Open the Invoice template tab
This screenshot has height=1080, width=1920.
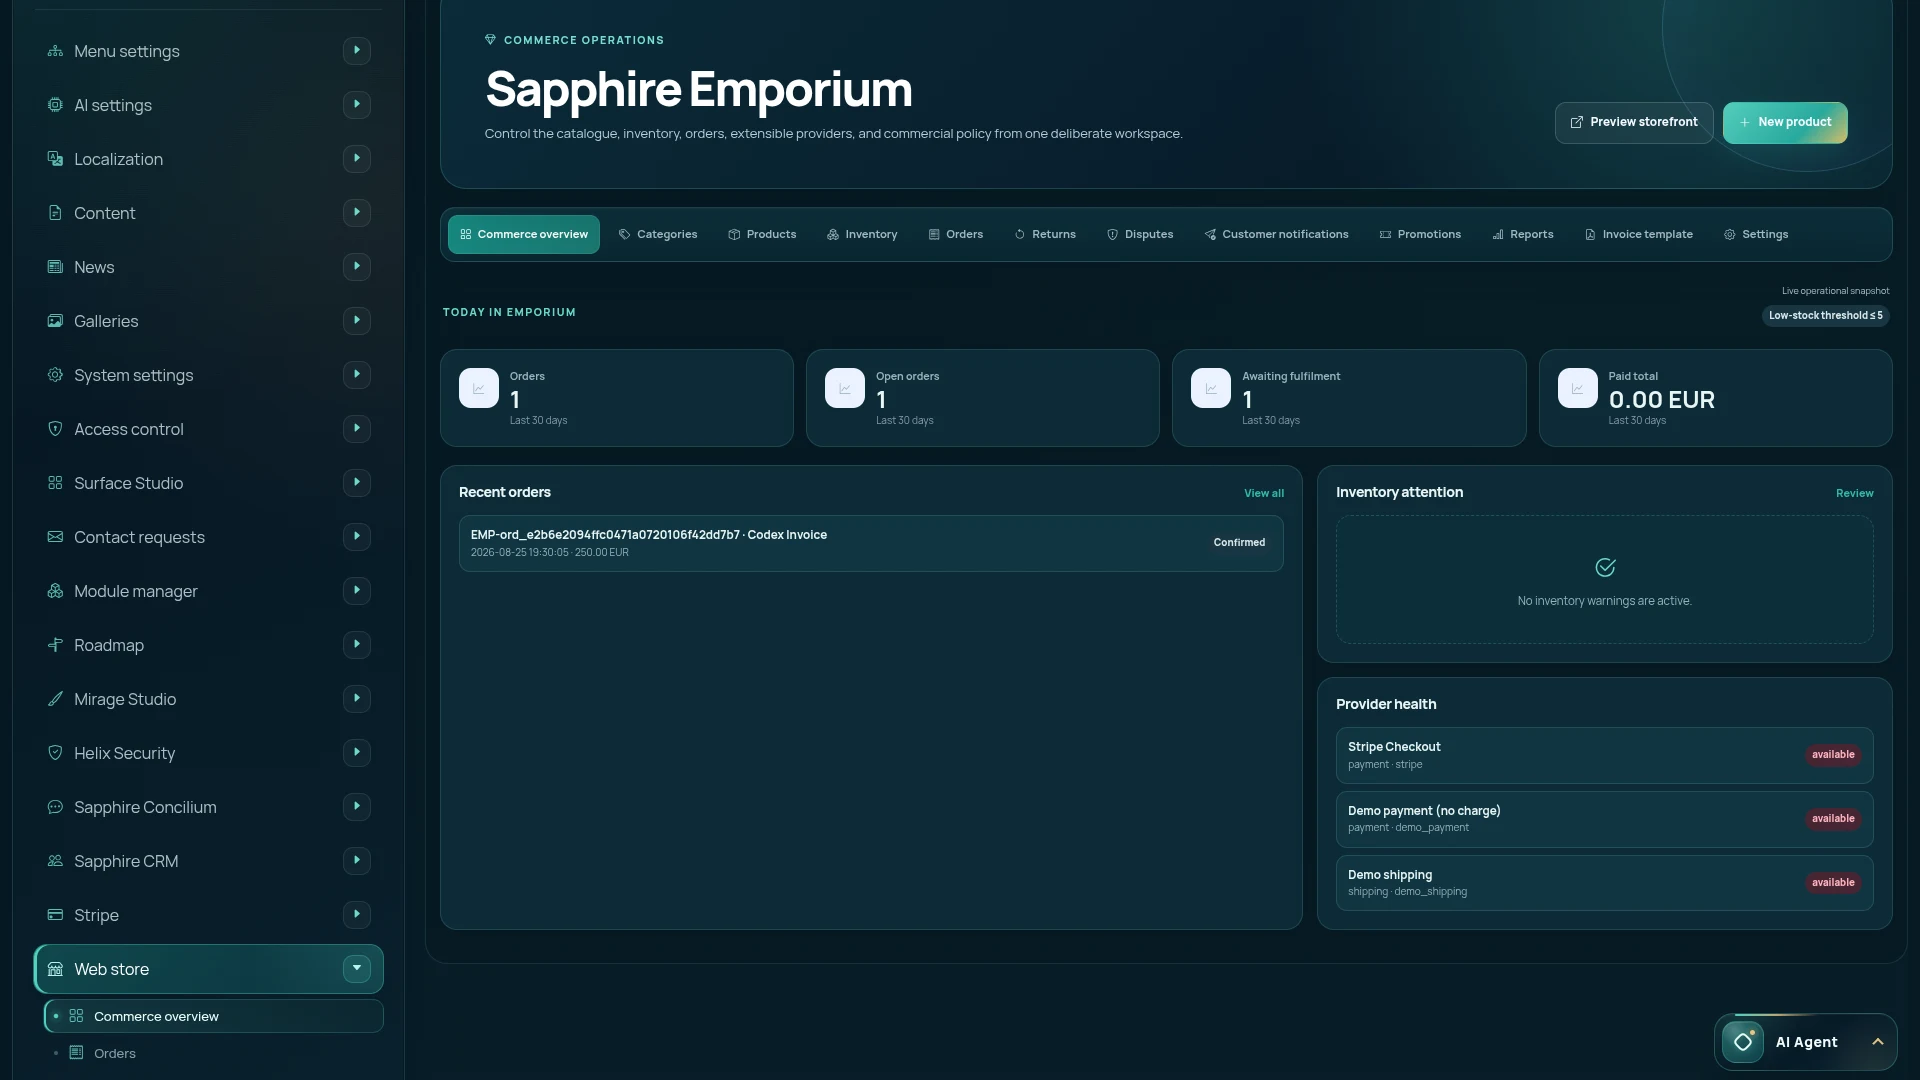coord(1639,234)
